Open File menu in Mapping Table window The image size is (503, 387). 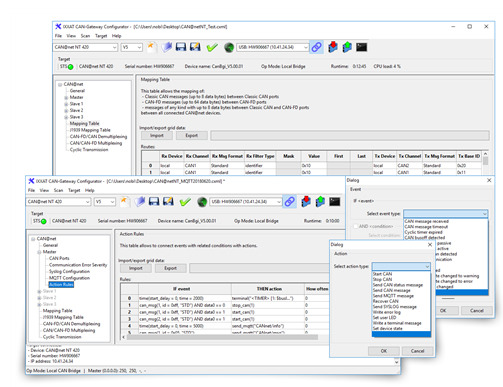point(58,36)
